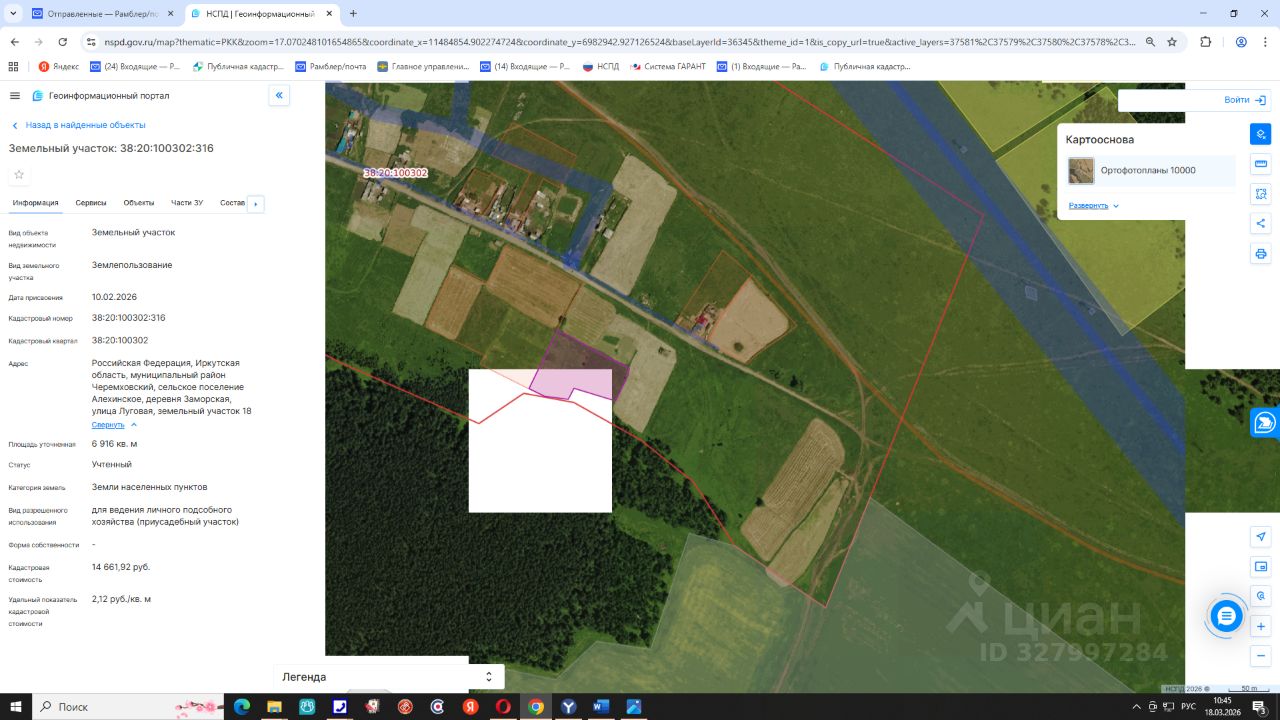Add land plot to favorites star

pyautogui.click(x=19, y=175)
